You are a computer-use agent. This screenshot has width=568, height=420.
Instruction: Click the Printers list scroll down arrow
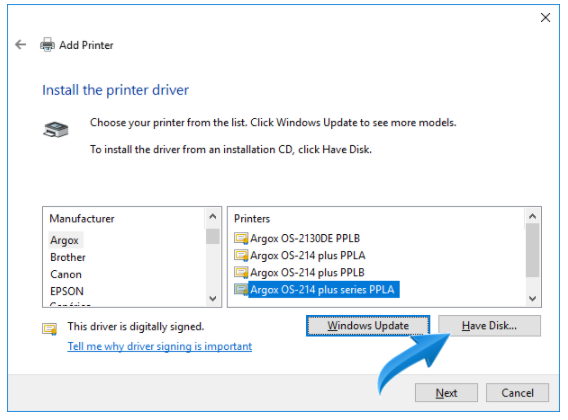click(x=532, y=299)
